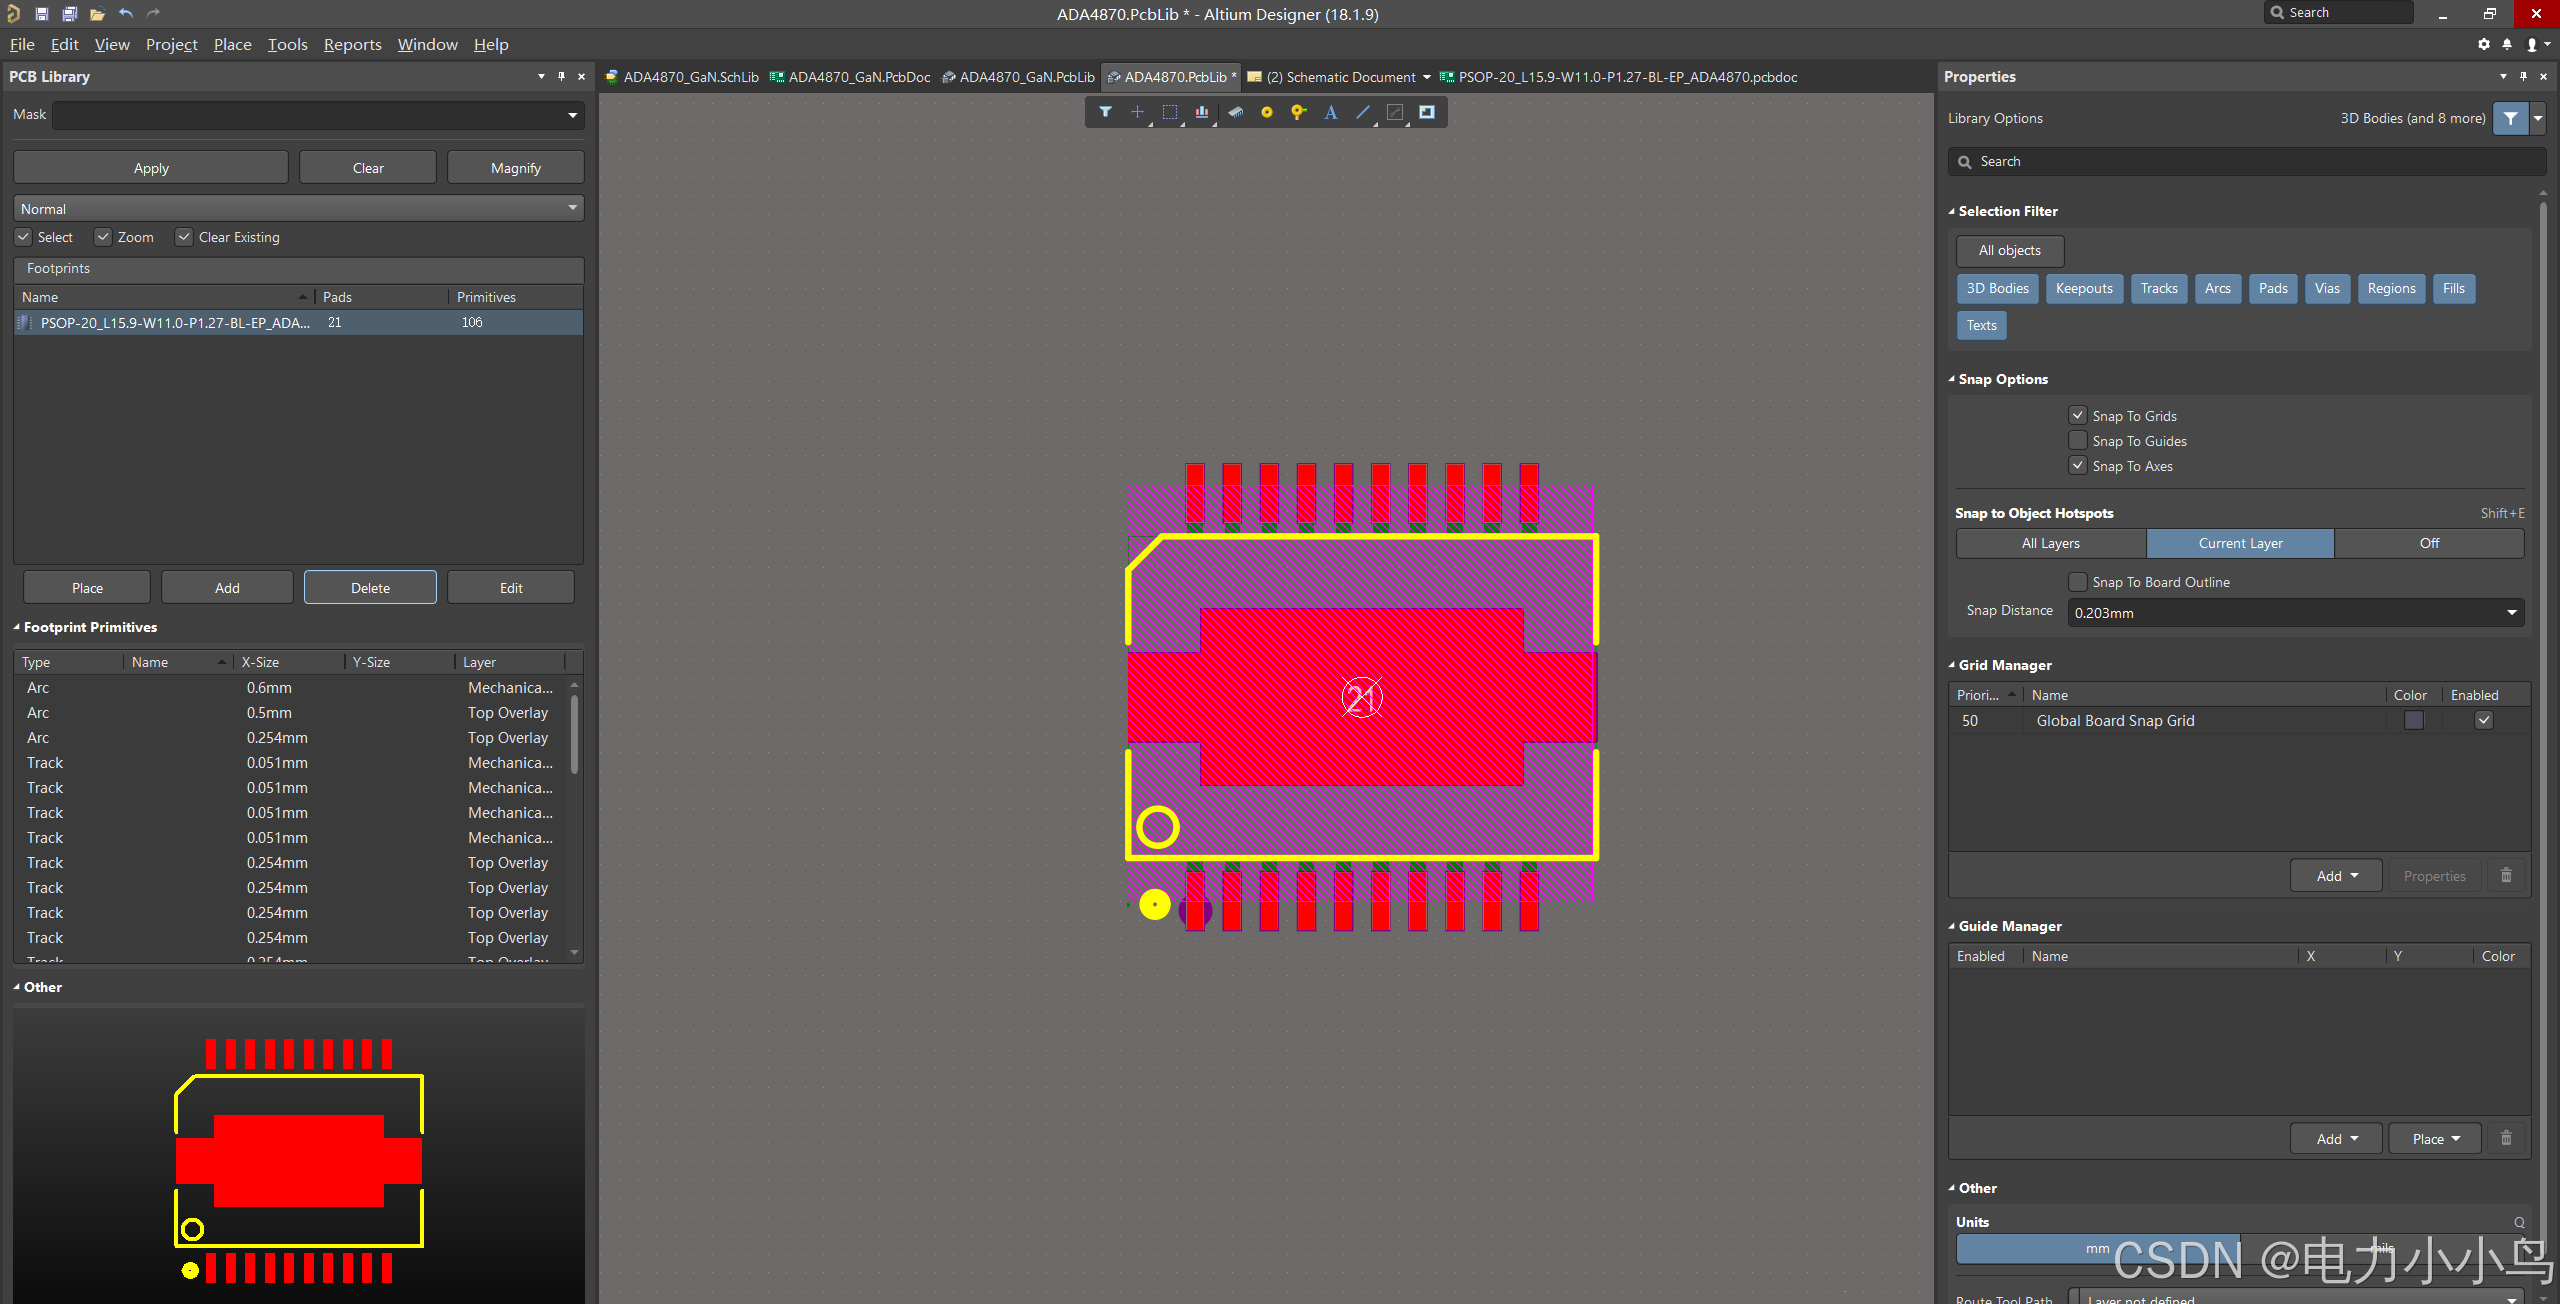Viewport: 2560px width, 1304px height.
Task: Select PSOP-20 footprint row in list
Action: (x=298, y=322)
